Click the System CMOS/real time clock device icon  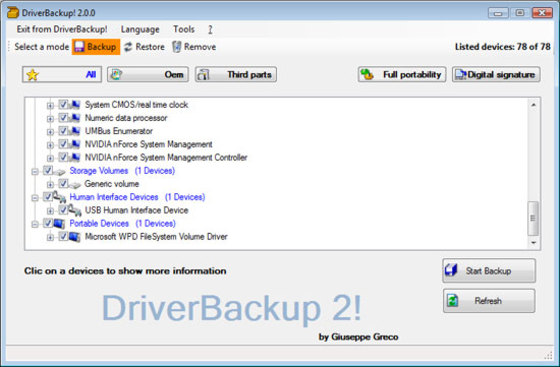click(75, 105)
